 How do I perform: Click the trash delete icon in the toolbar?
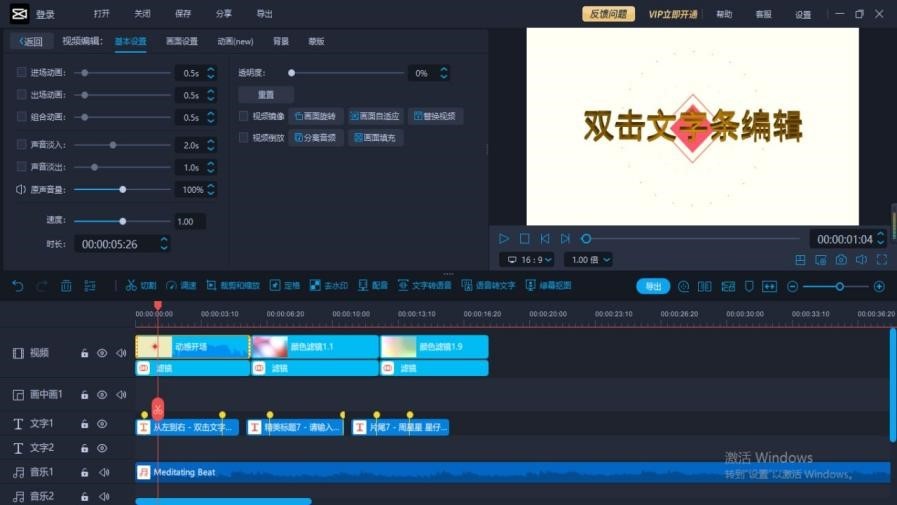[x=66, y=286]
